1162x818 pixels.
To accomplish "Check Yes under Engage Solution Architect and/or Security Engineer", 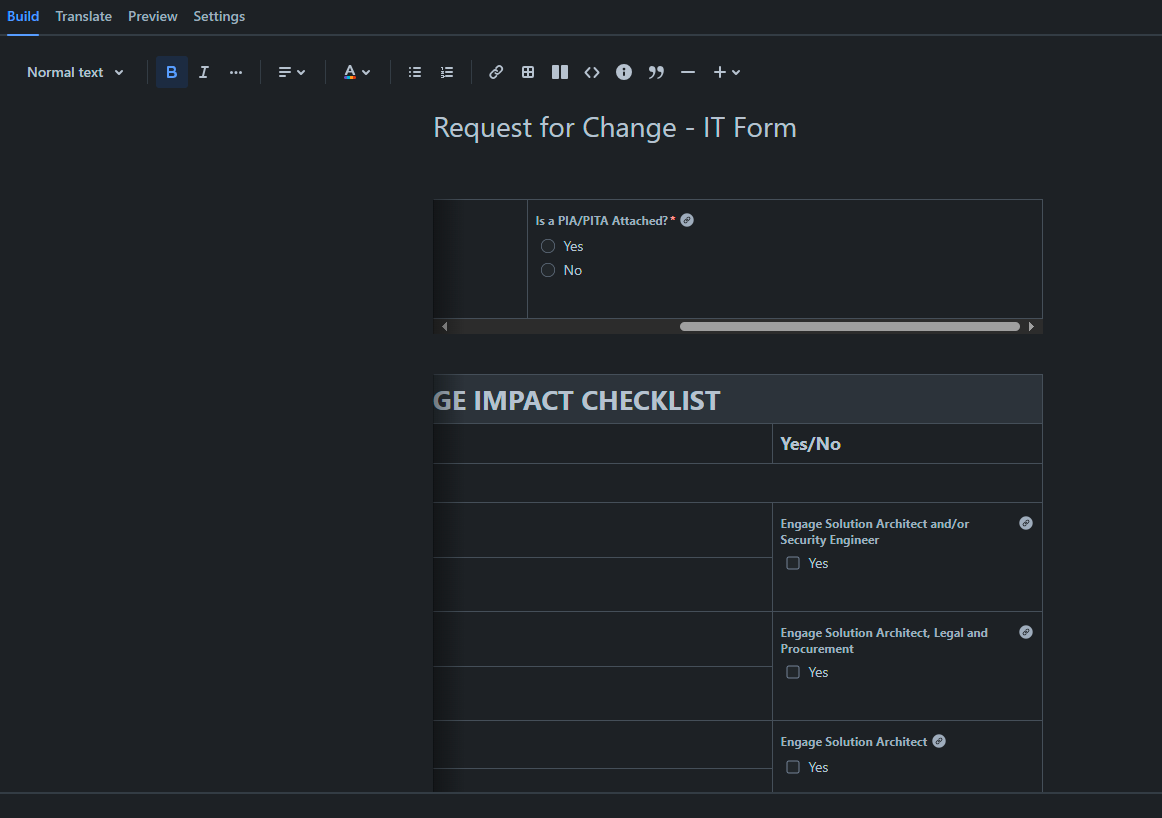I will pyautogui.click(x=793, y=563).
